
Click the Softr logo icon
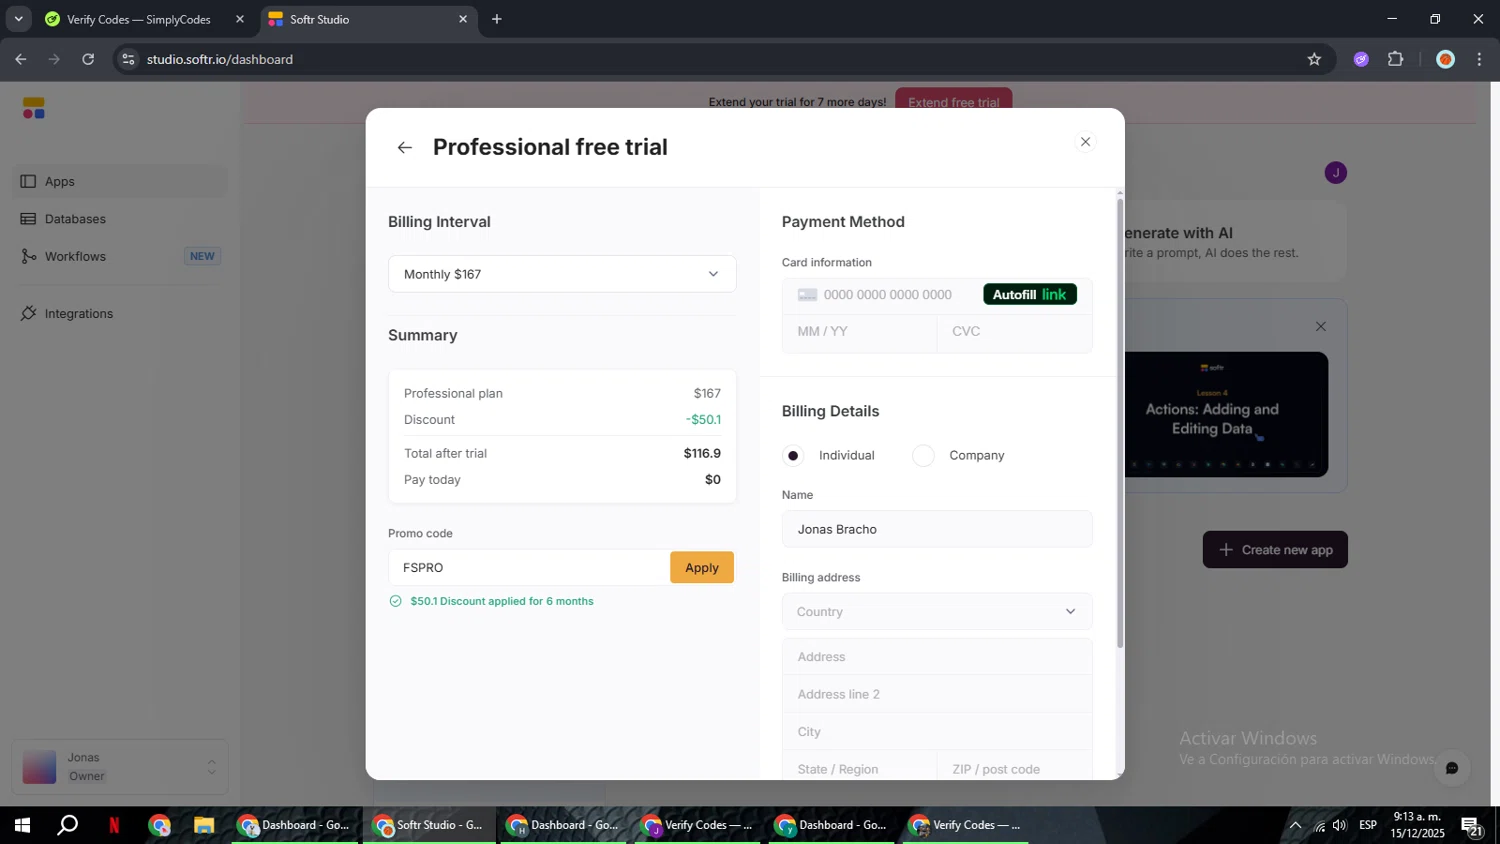click(34, 108)
